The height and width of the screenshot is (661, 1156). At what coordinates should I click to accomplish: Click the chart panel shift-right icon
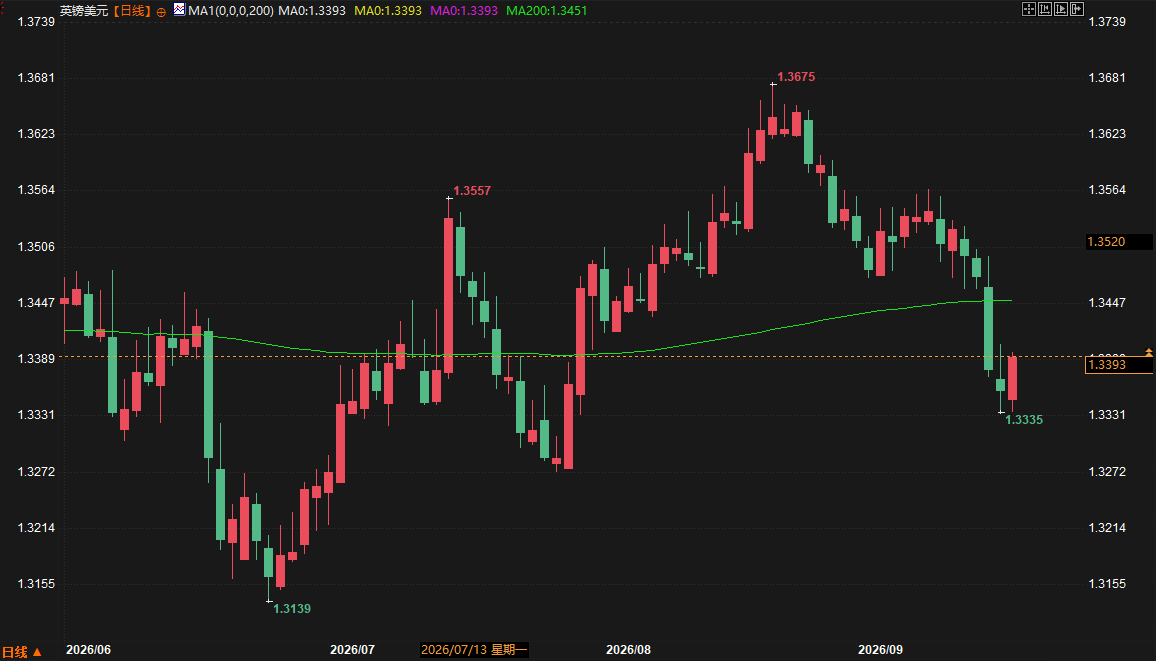(1077, 9)
